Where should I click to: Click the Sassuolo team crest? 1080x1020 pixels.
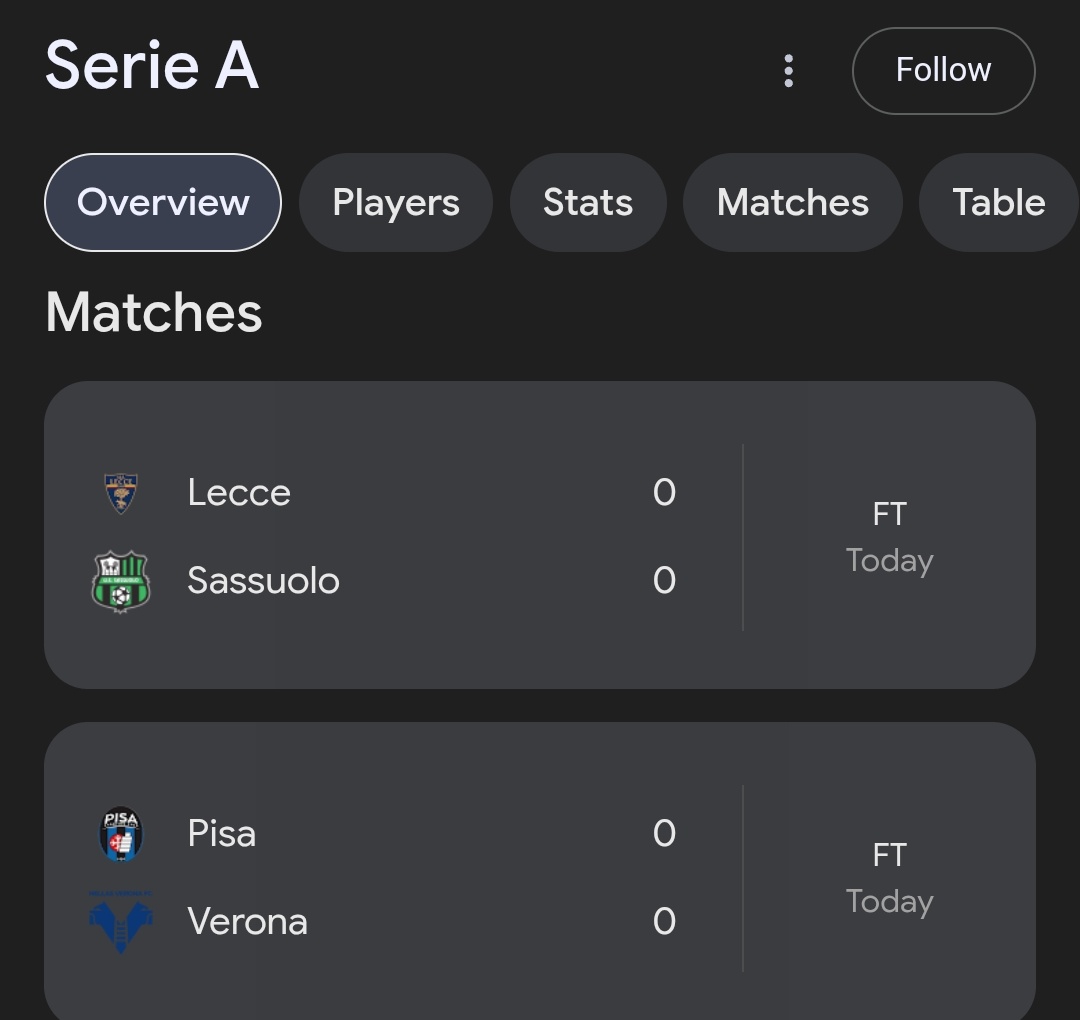click(x=121, y=581)
